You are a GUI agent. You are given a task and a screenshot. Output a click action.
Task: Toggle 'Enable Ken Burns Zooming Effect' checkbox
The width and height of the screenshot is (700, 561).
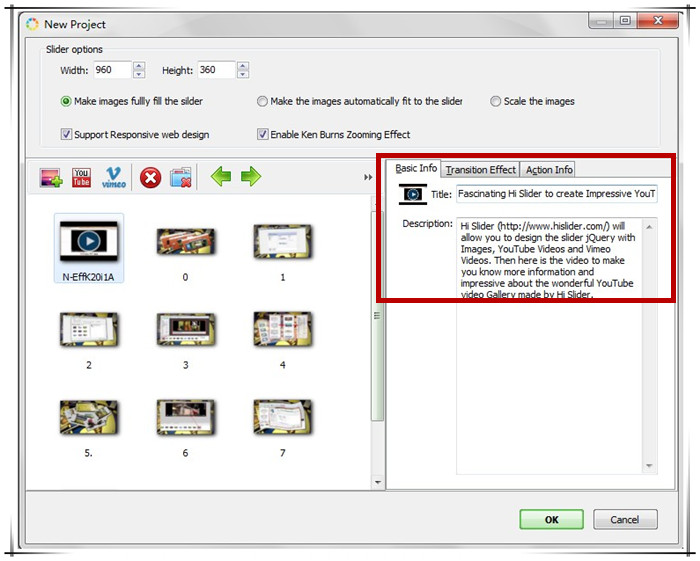(263, 134)
